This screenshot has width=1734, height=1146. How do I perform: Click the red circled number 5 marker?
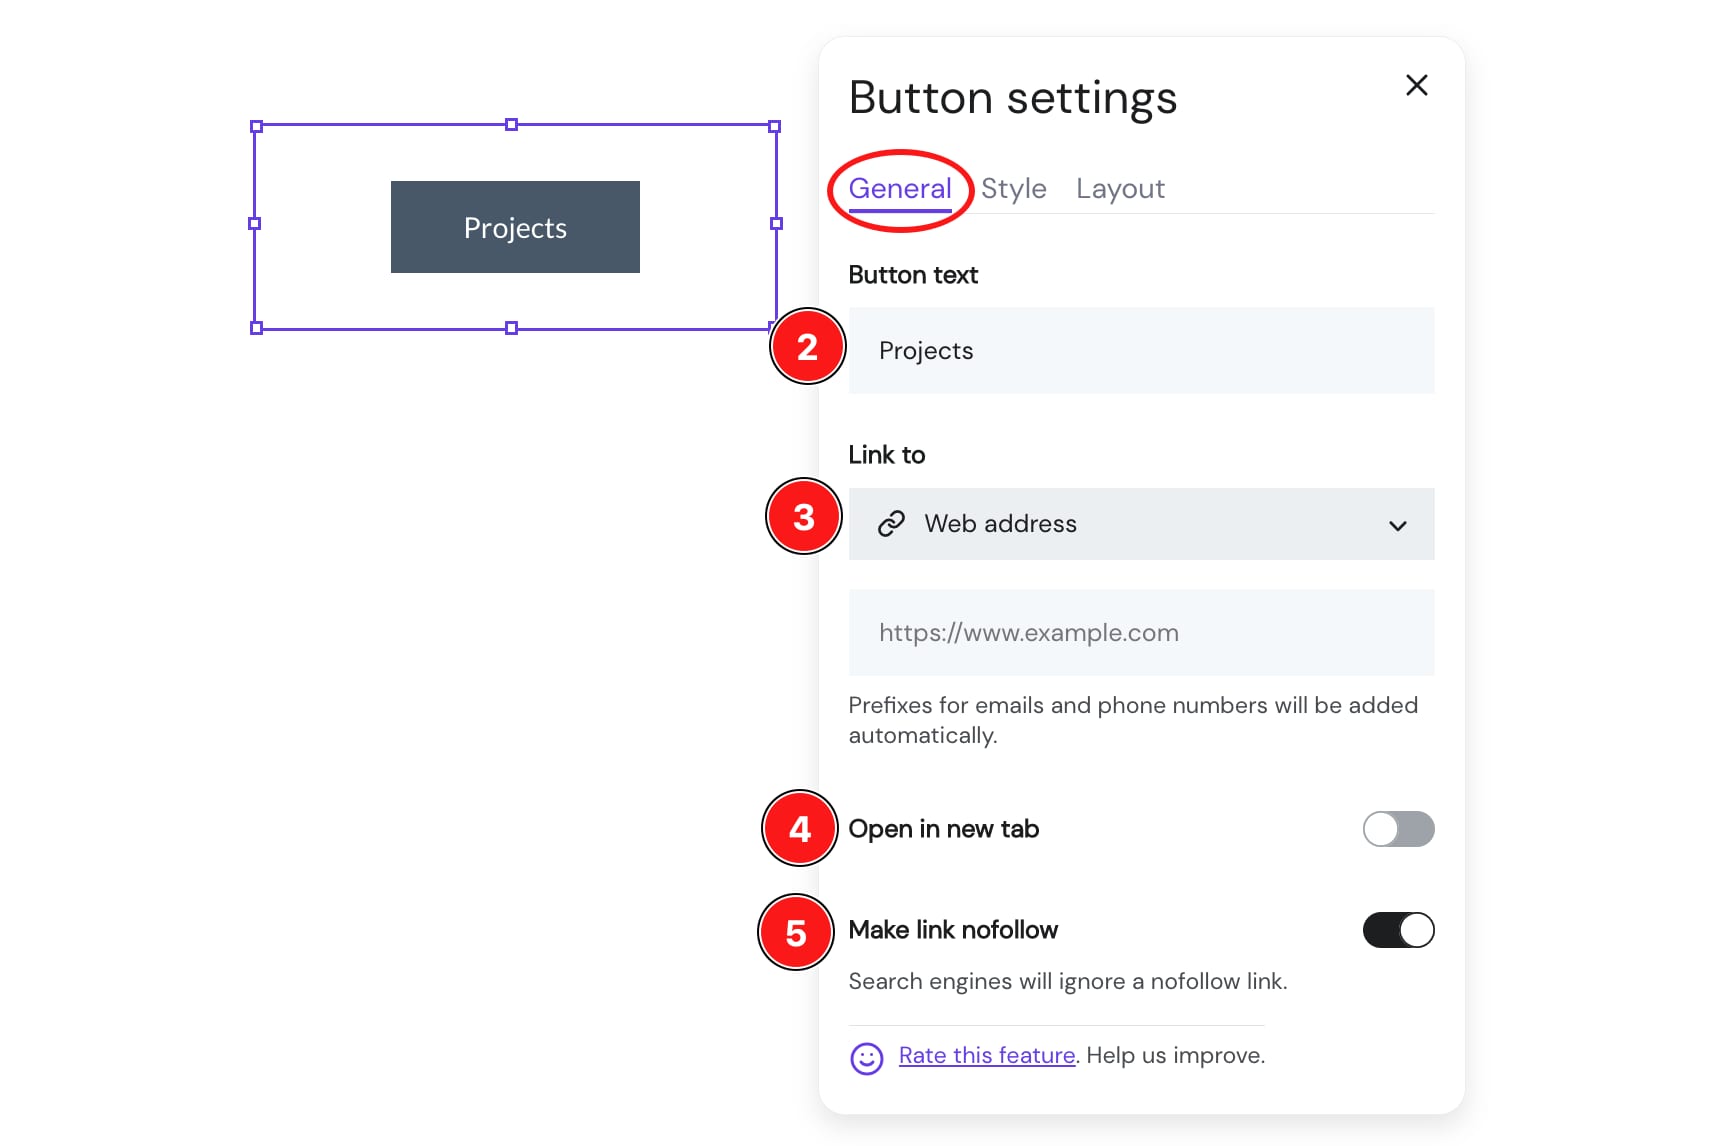click(795, 931)
